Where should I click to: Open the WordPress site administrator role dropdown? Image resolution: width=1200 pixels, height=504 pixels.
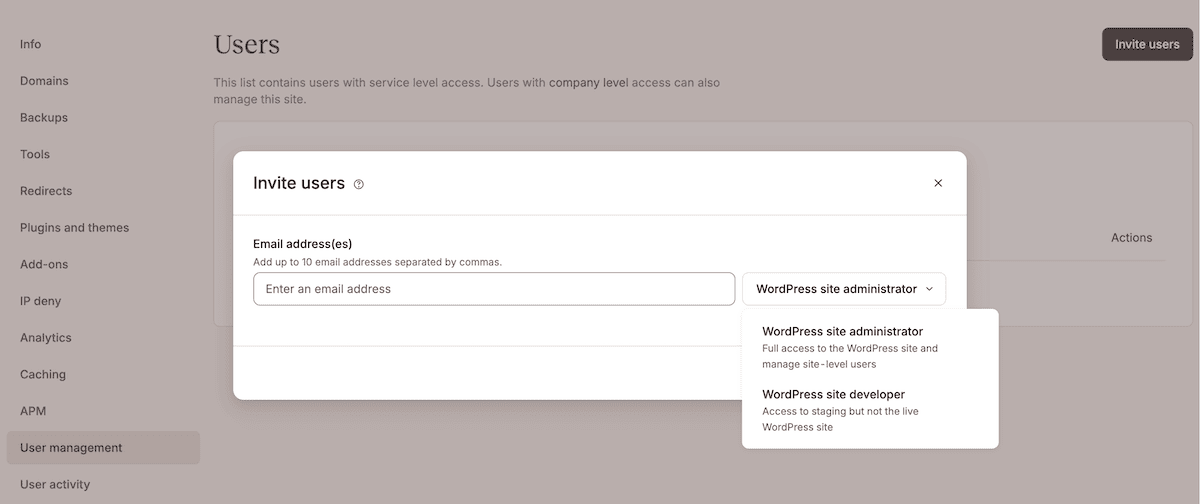(x=843, y=289)
